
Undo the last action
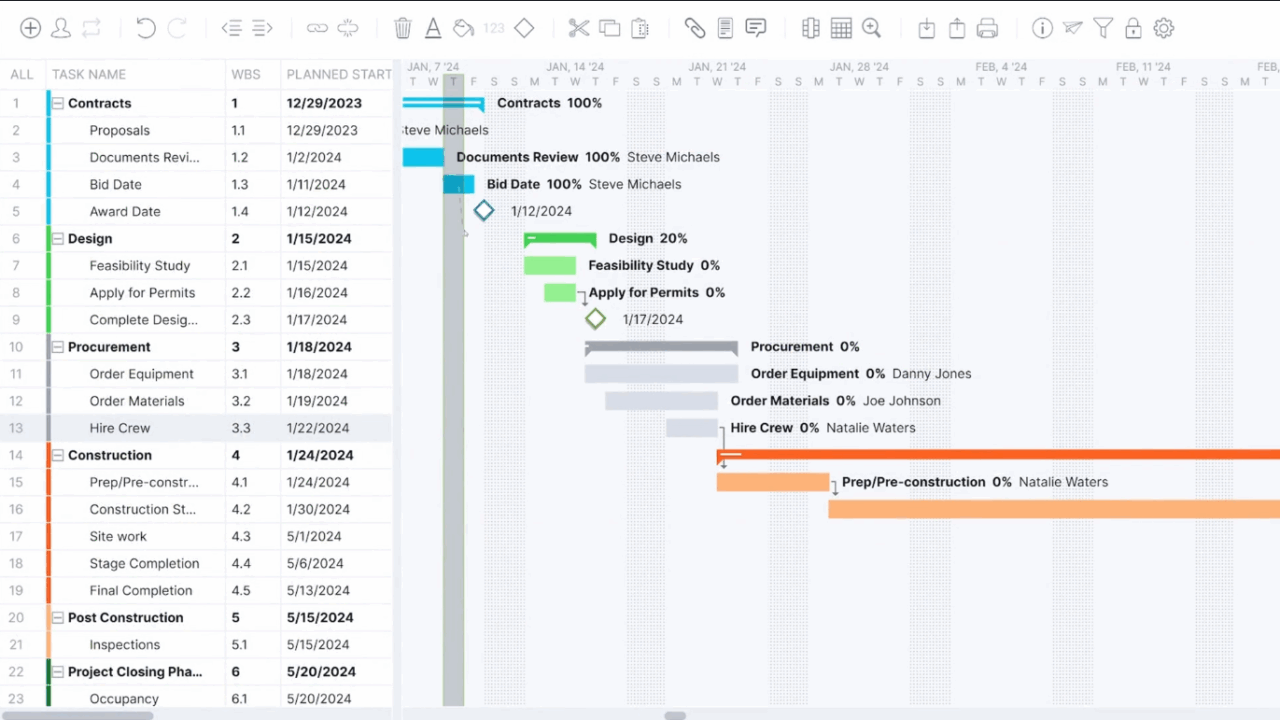coord(146,28)
